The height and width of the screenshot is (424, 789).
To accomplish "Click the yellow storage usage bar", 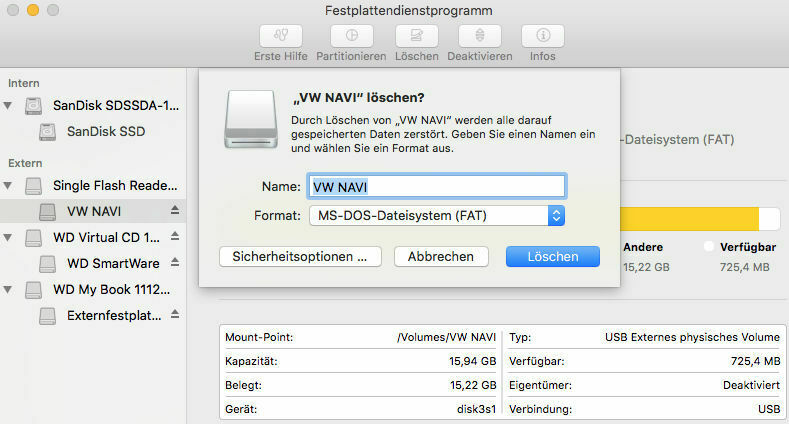I will 689,219.
